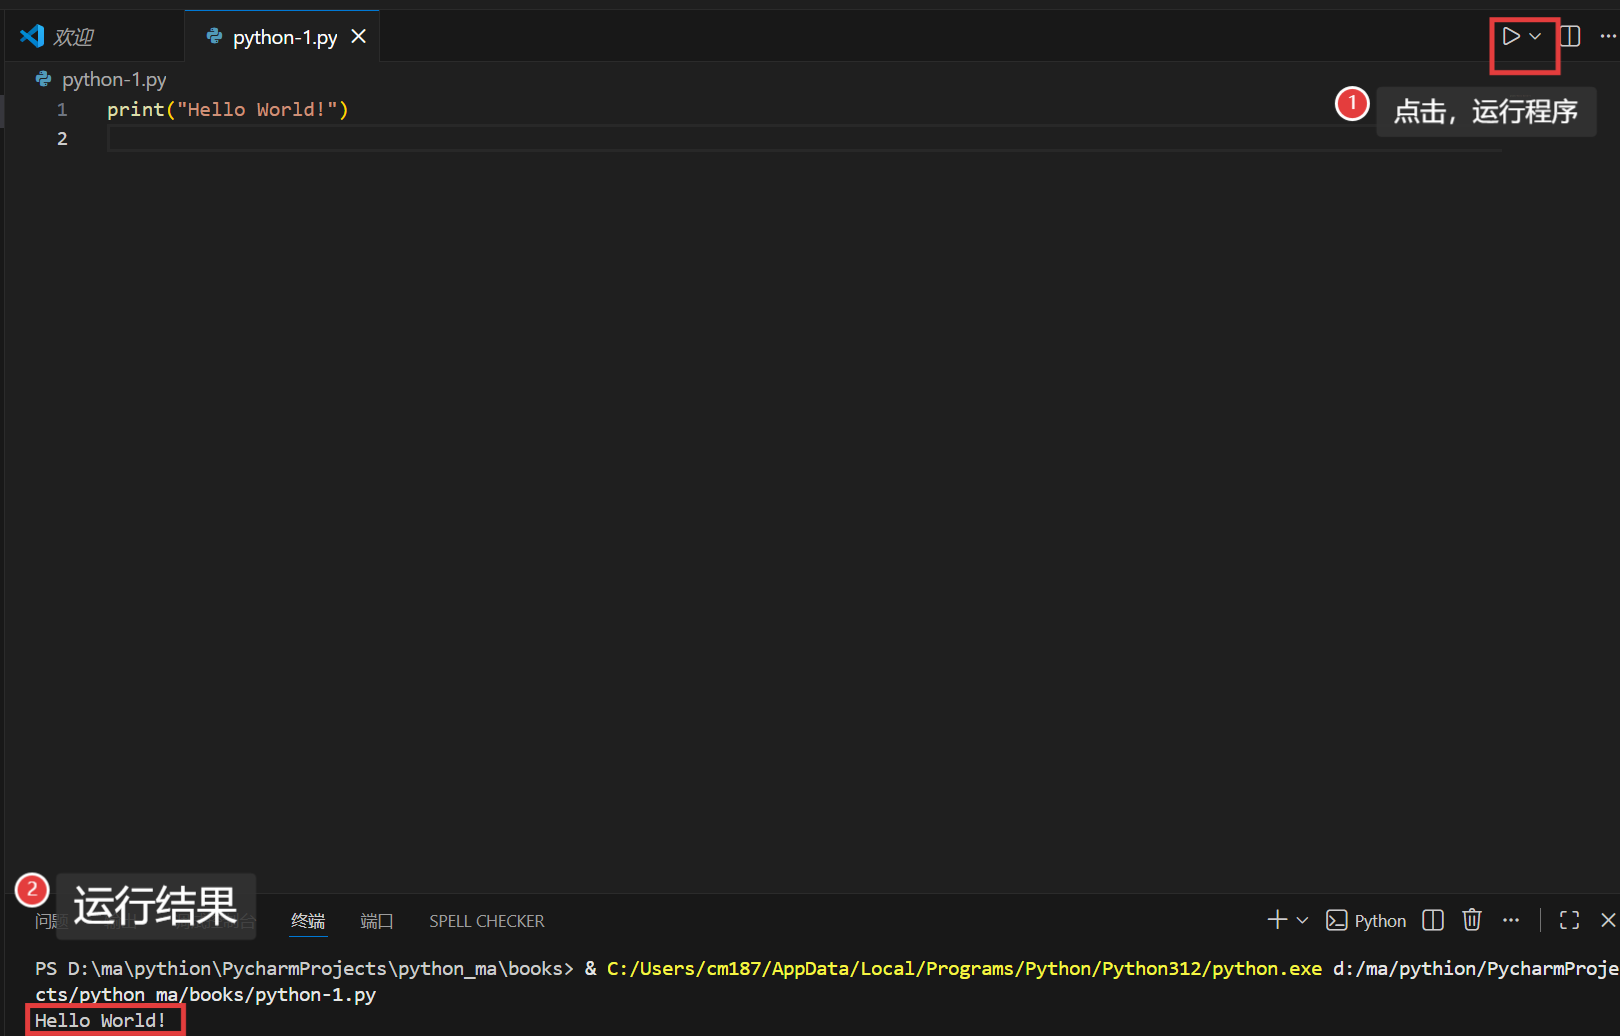Screen dimensions: 1620x1036
Task: Click the line 1 number in the gutter
Action: pyautogui.click(x=62, y=110)
